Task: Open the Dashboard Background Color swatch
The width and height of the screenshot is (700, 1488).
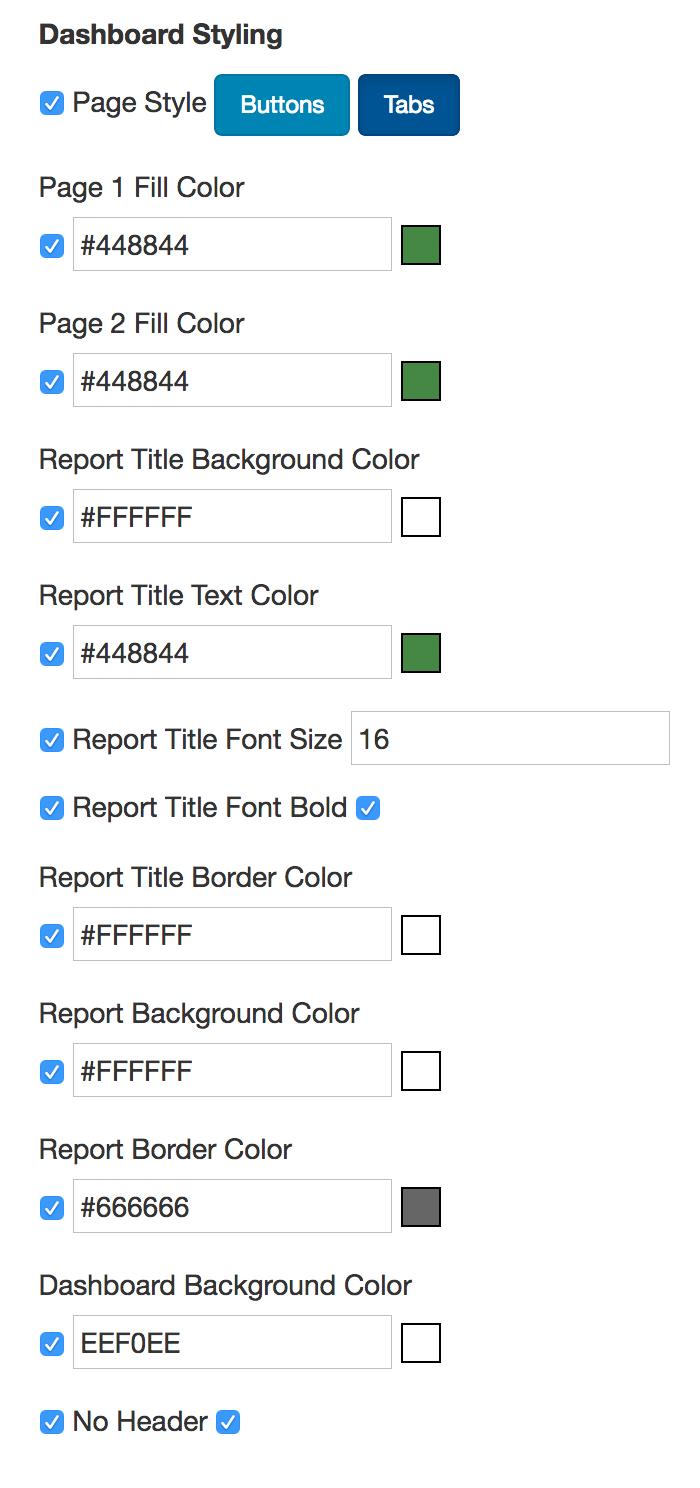Action: [420, 1342]
